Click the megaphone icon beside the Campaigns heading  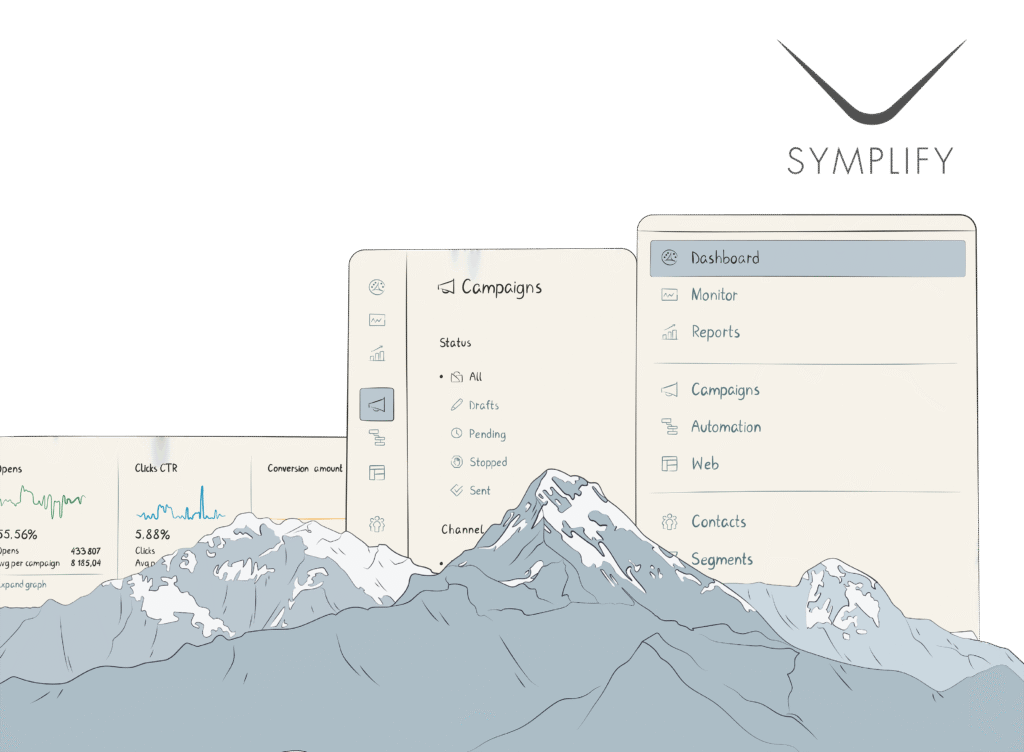tap(445, 287)
